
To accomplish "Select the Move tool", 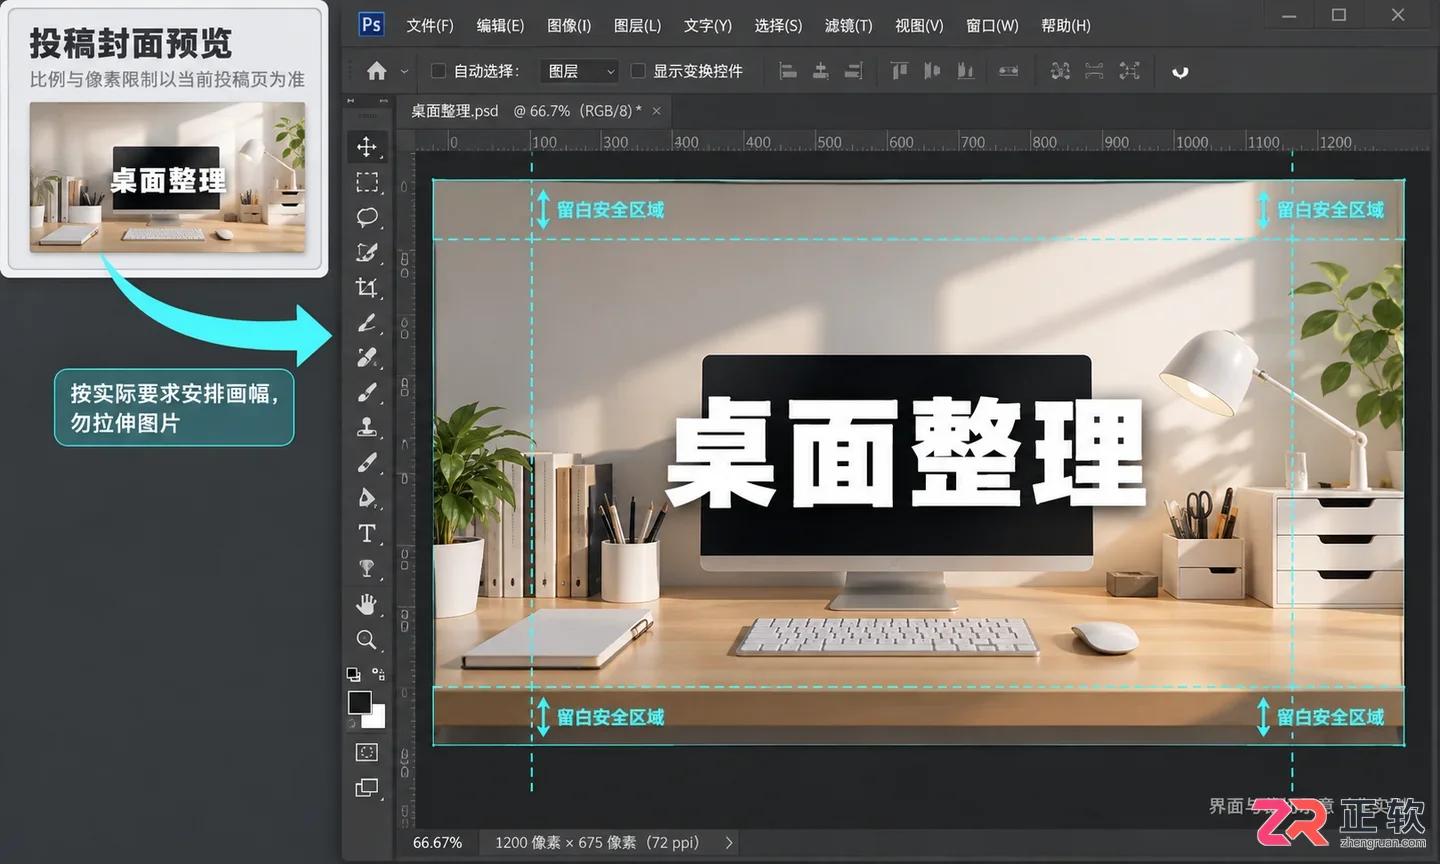I will pos(367,147).
